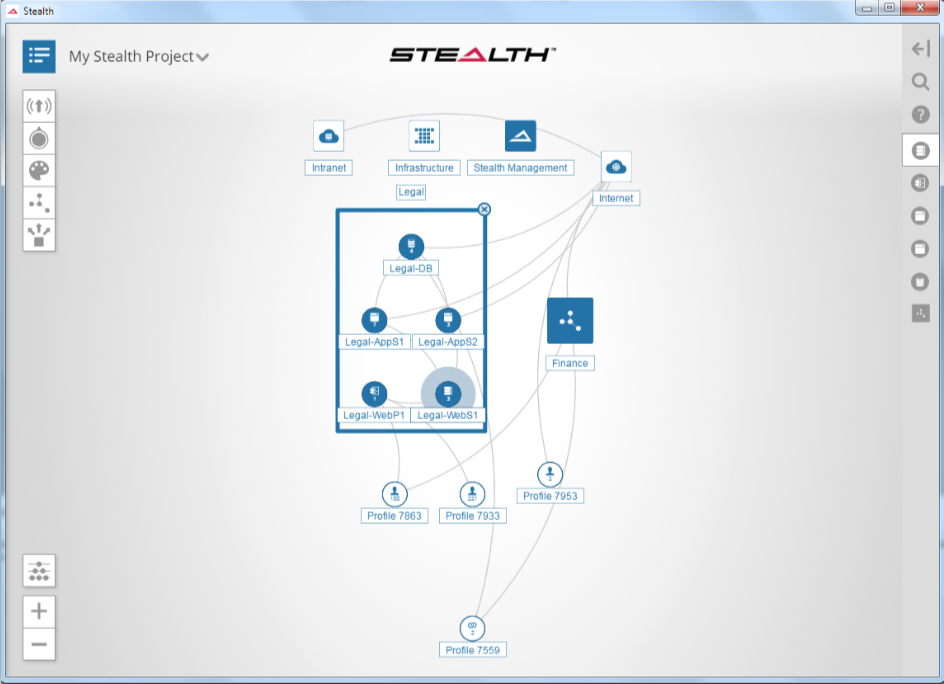
Task: Select the Legal-DB node
Action: (x=411, y=246)
